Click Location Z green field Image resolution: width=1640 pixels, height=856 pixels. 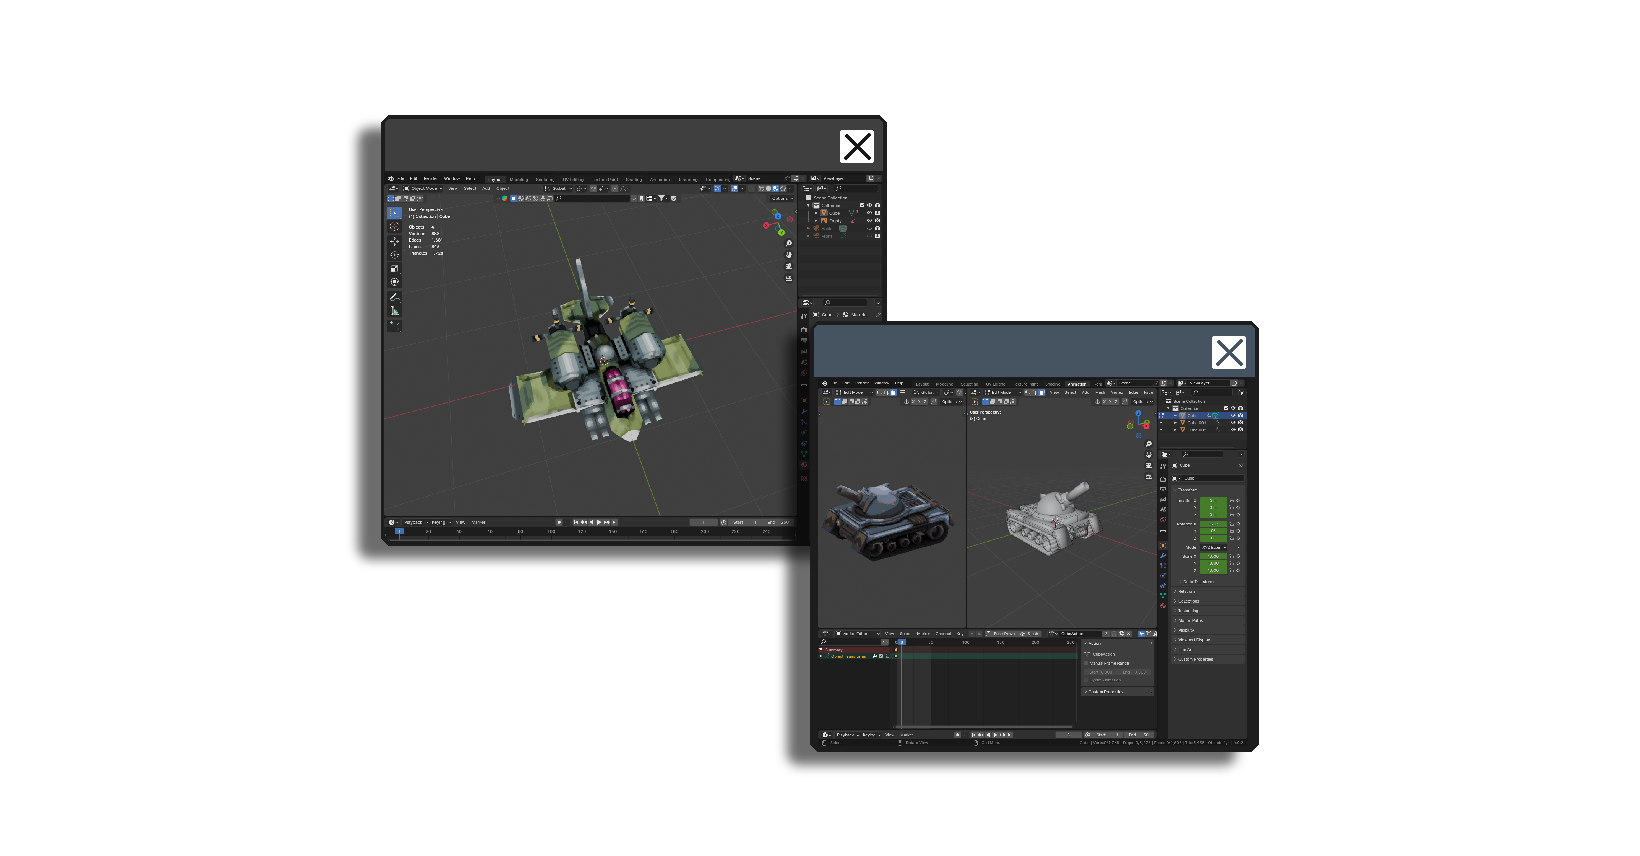tap(1214, 515)
